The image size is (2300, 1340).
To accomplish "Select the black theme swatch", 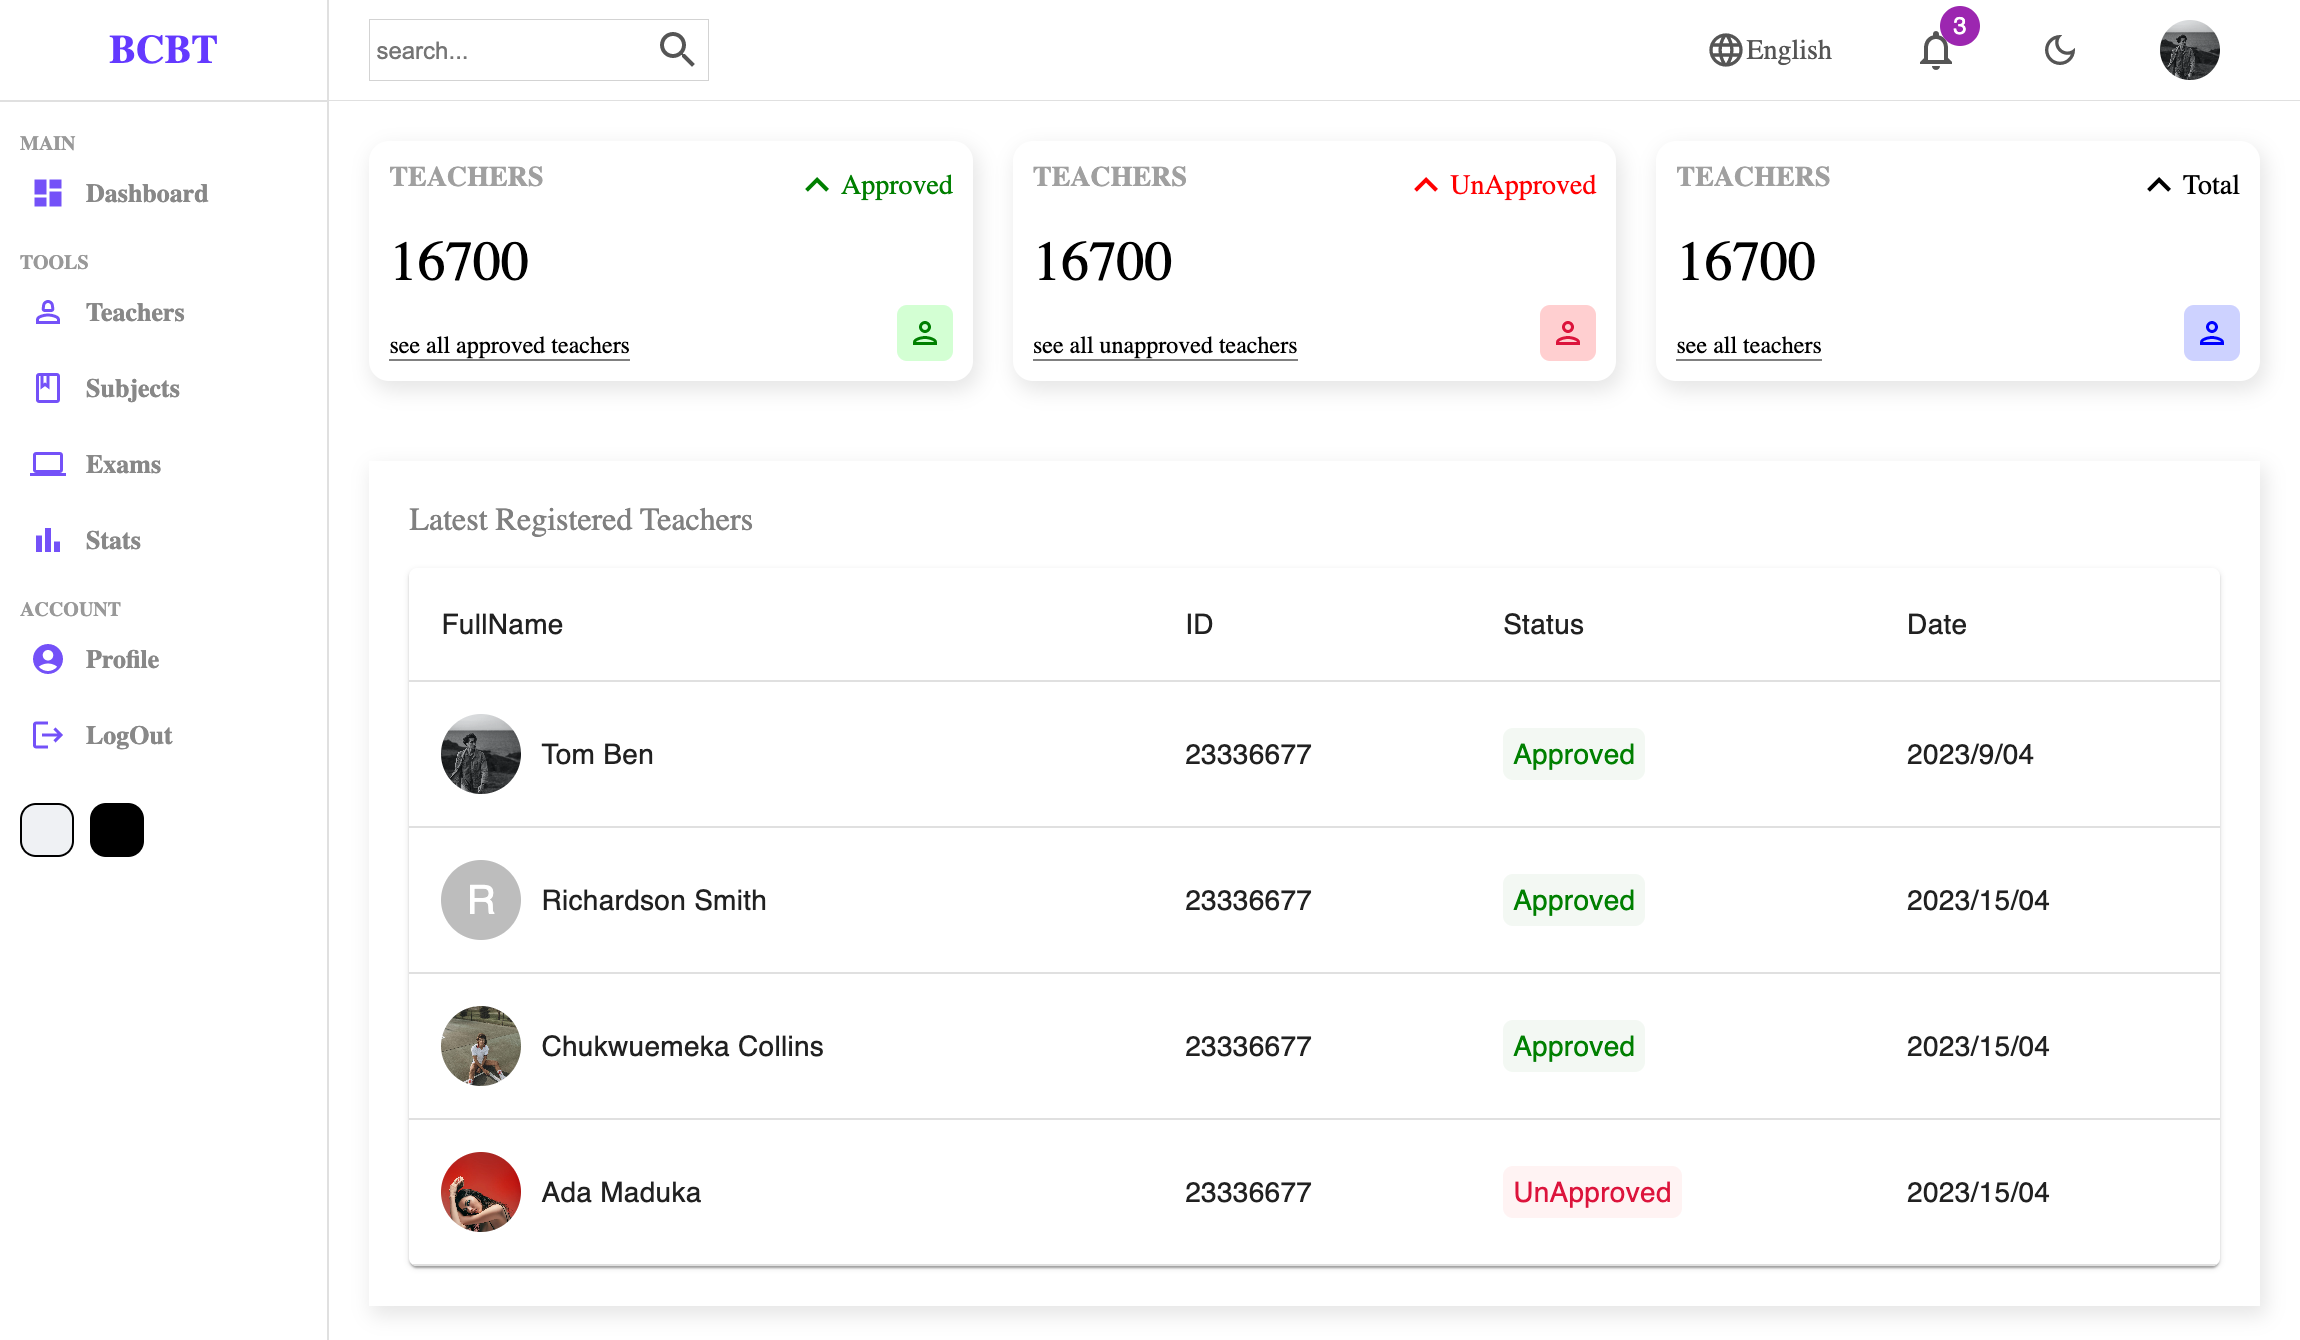I will click(117, 830).
